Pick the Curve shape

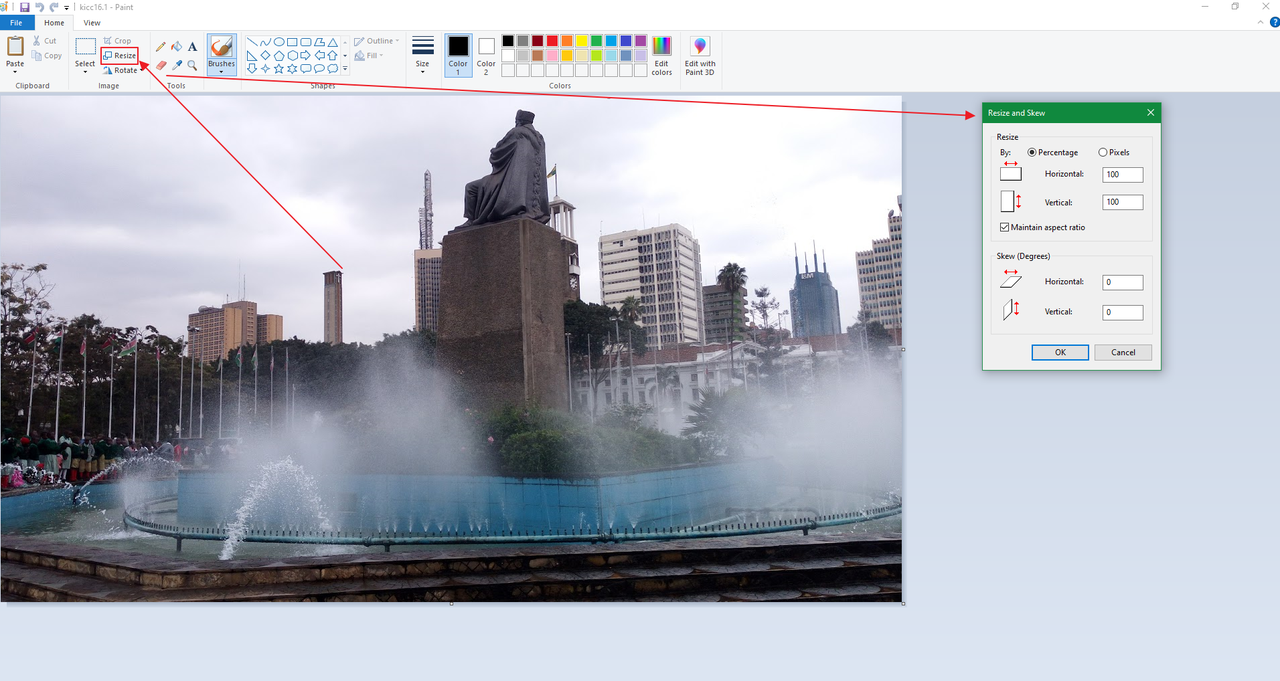coord(265,42)
